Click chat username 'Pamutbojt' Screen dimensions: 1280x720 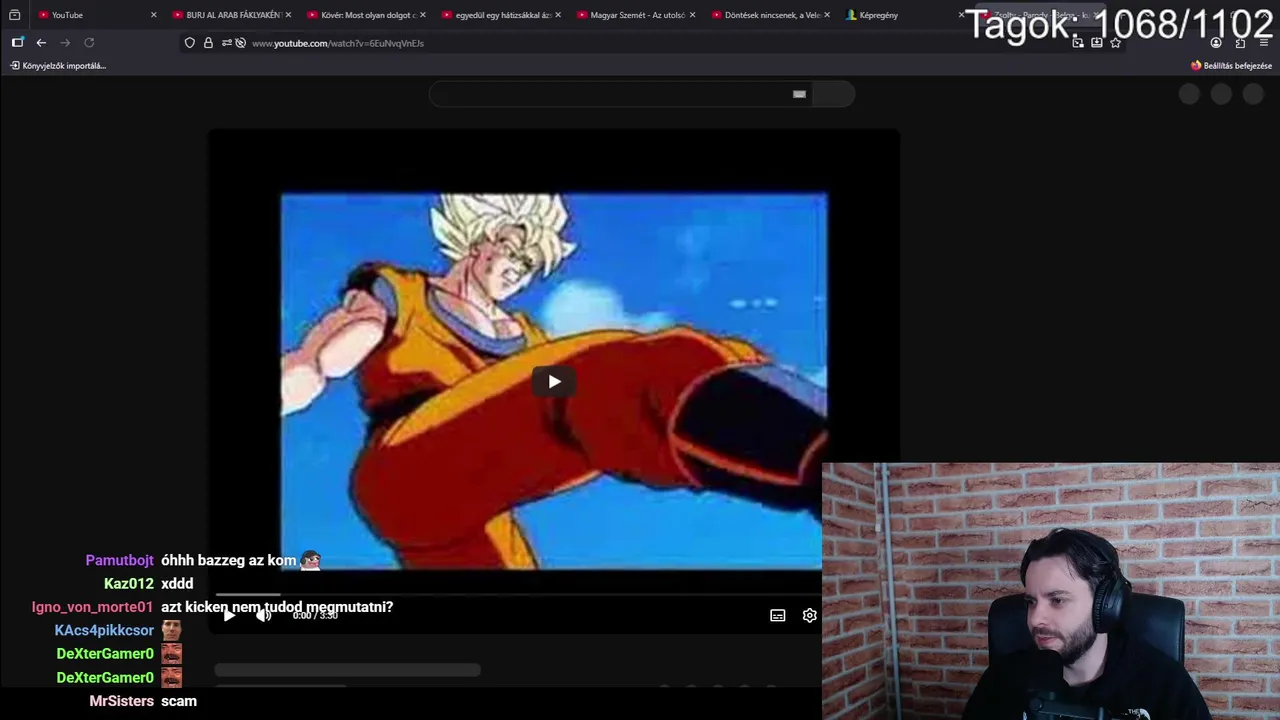pyautogui.click(x=120, y=560)
